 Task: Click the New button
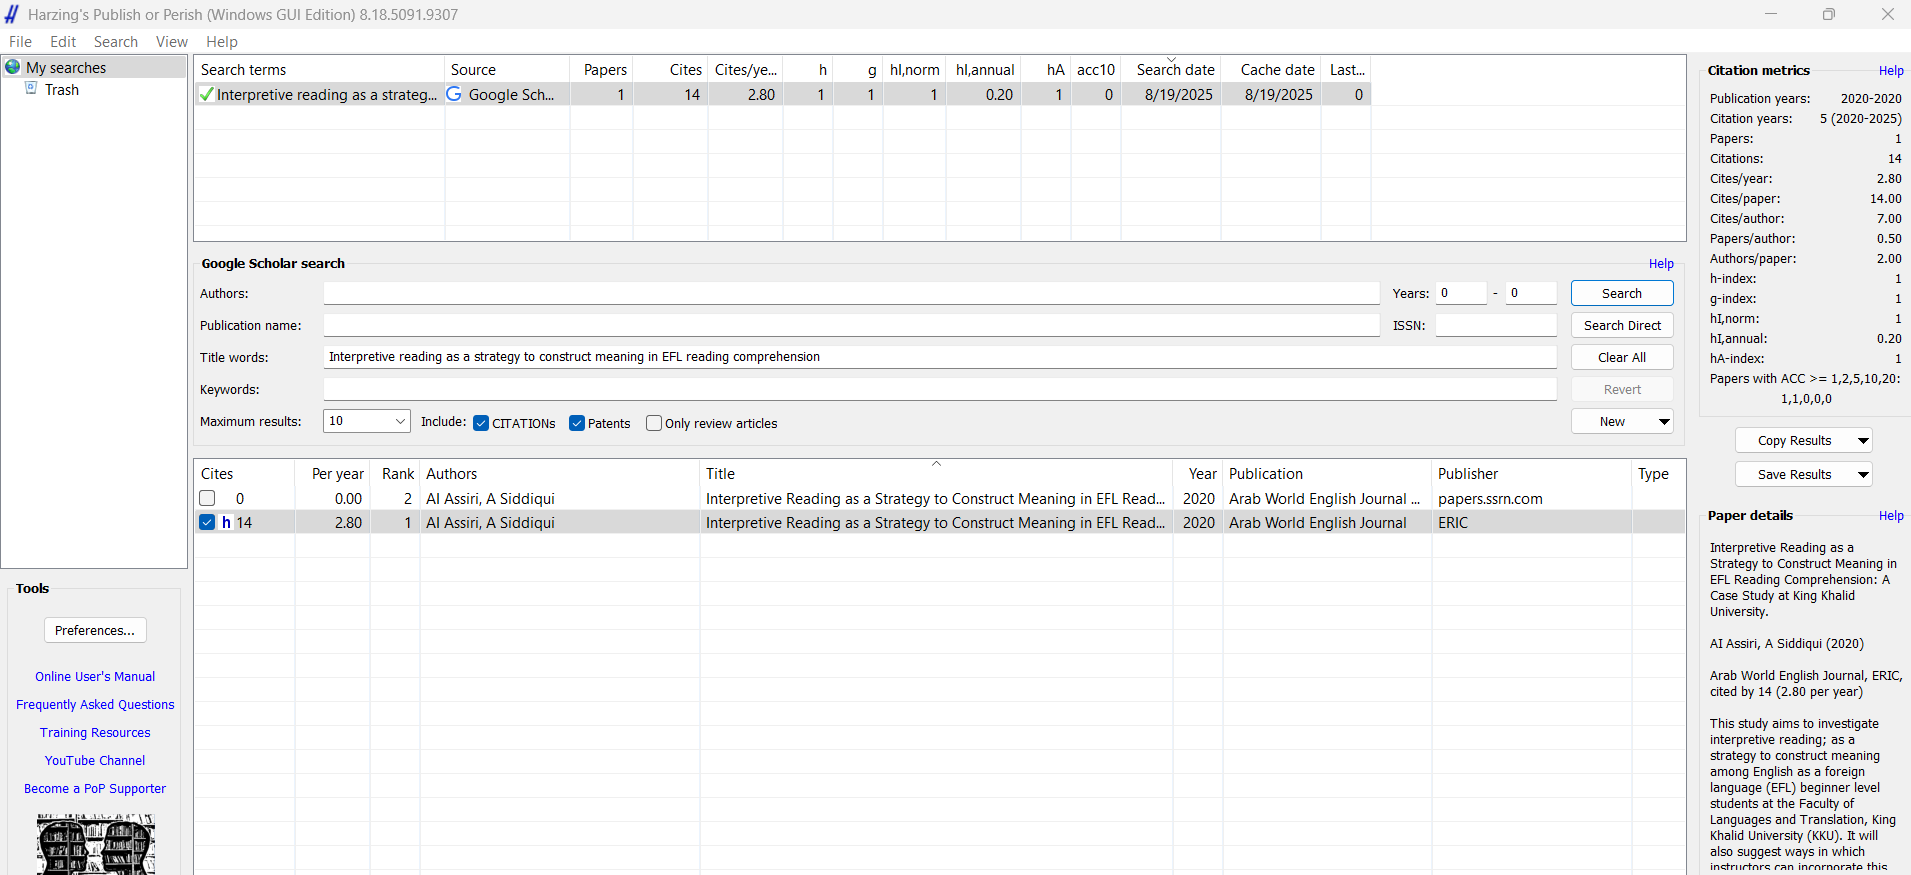1612,422
